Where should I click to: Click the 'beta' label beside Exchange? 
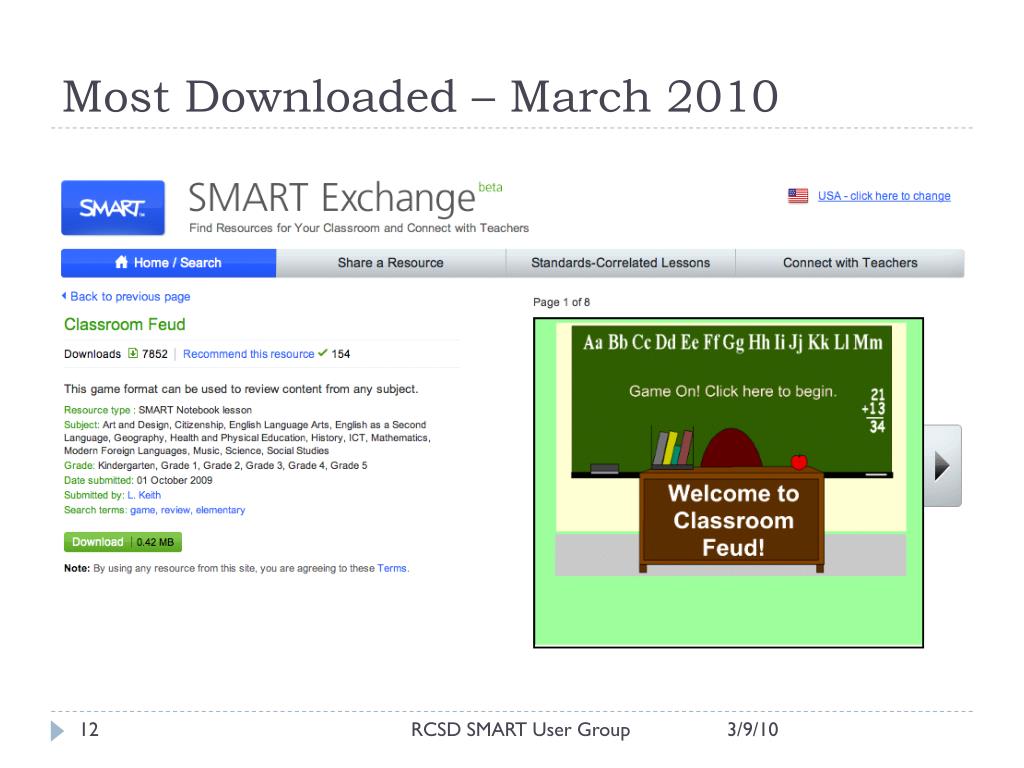coord(490,187)
